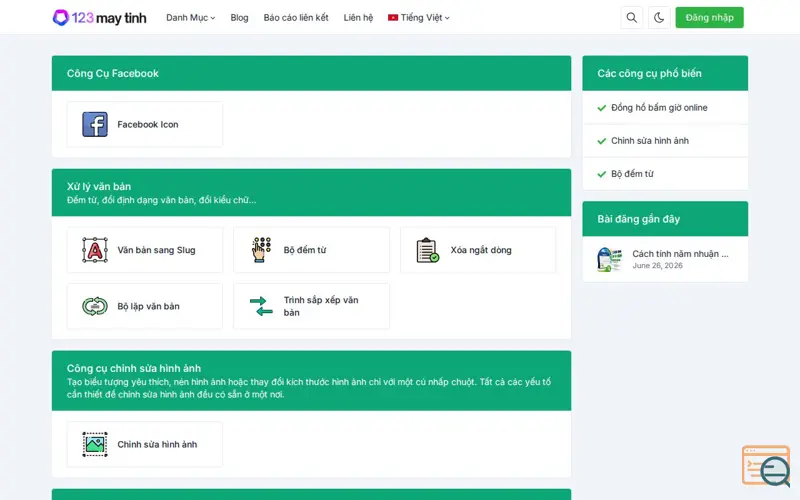The width and height of the screenshot is (800, 500).
Task: Click the 123 may tinh logo
Action: (x=99, y=18)
